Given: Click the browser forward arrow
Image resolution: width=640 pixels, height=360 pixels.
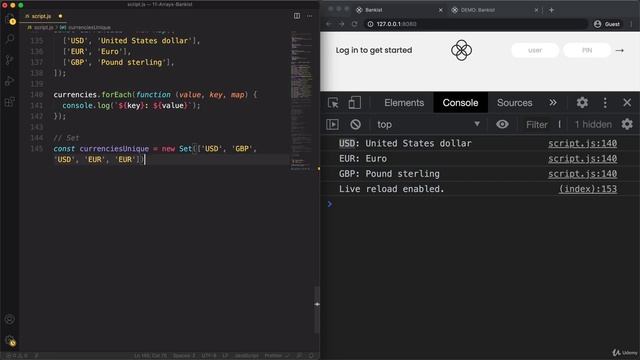Looking at the screenshot, I should click(x=342, y=24).
